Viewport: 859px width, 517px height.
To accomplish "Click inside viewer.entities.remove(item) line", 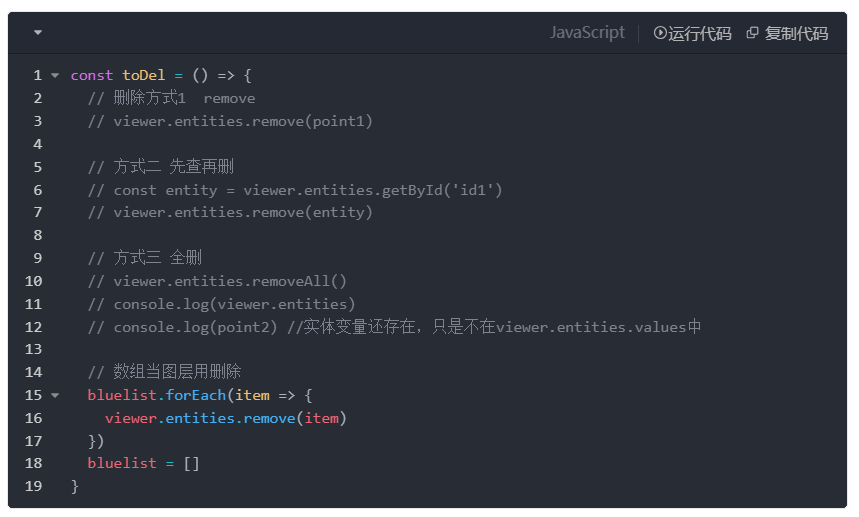I will pos(226,418).
